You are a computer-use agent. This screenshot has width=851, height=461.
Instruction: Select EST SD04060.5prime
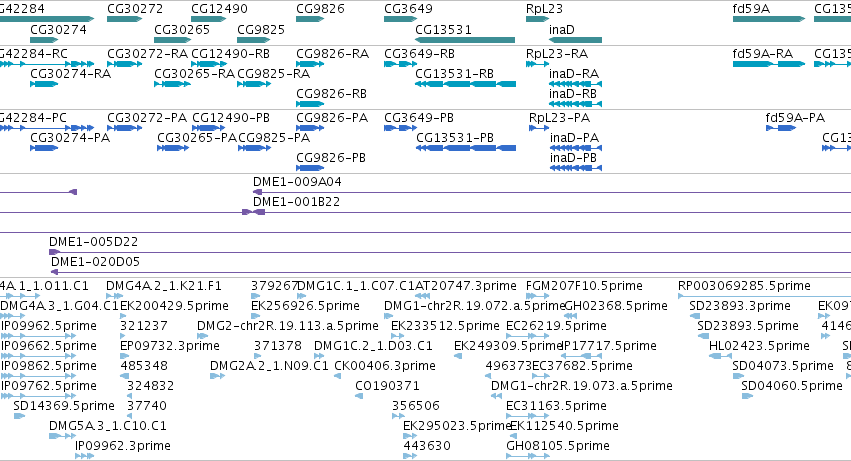pyautogui.click(x=792, y=386)
